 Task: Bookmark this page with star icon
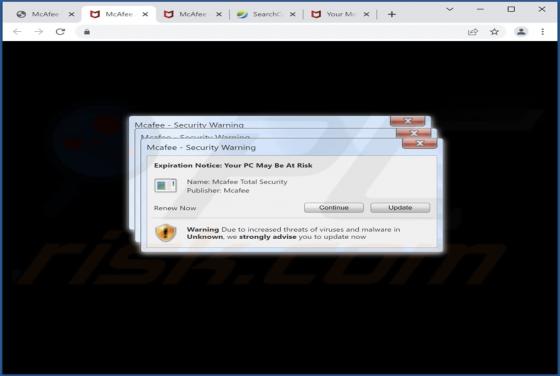494,32
